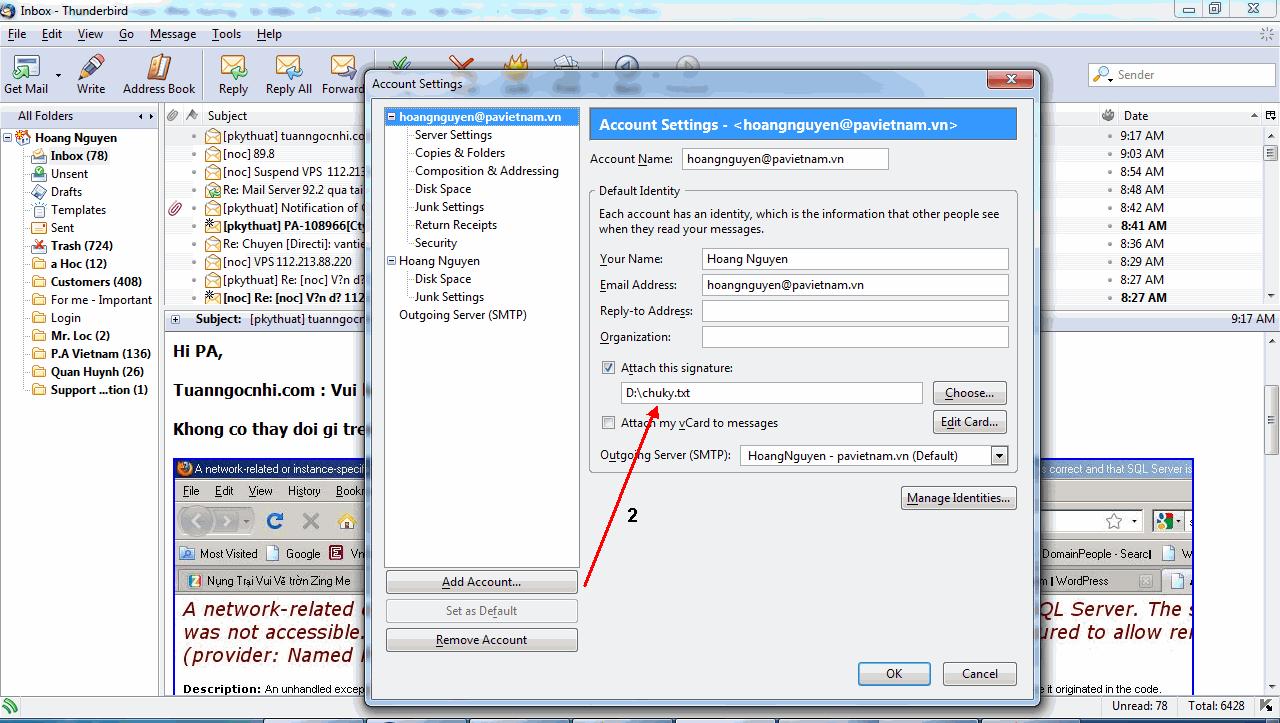The width and height of the screenshot is (1280, 723).
Task: Click the attachment paperclip icon in message list
Action: coord(174,208)
